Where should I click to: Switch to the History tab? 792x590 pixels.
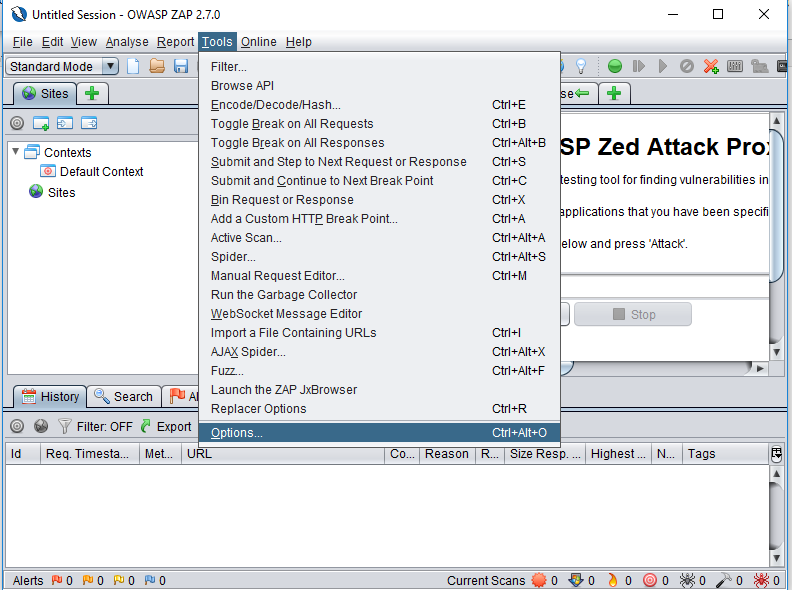[50, 397]
